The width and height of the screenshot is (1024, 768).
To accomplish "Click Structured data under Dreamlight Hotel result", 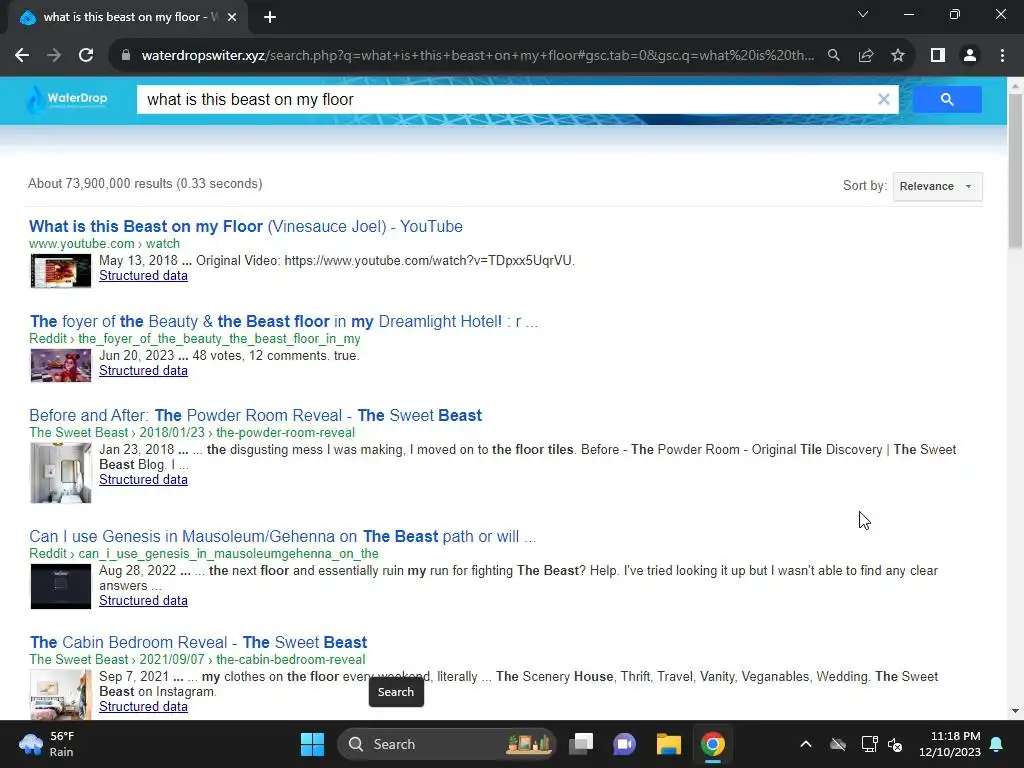I will (x=143, y=370).
